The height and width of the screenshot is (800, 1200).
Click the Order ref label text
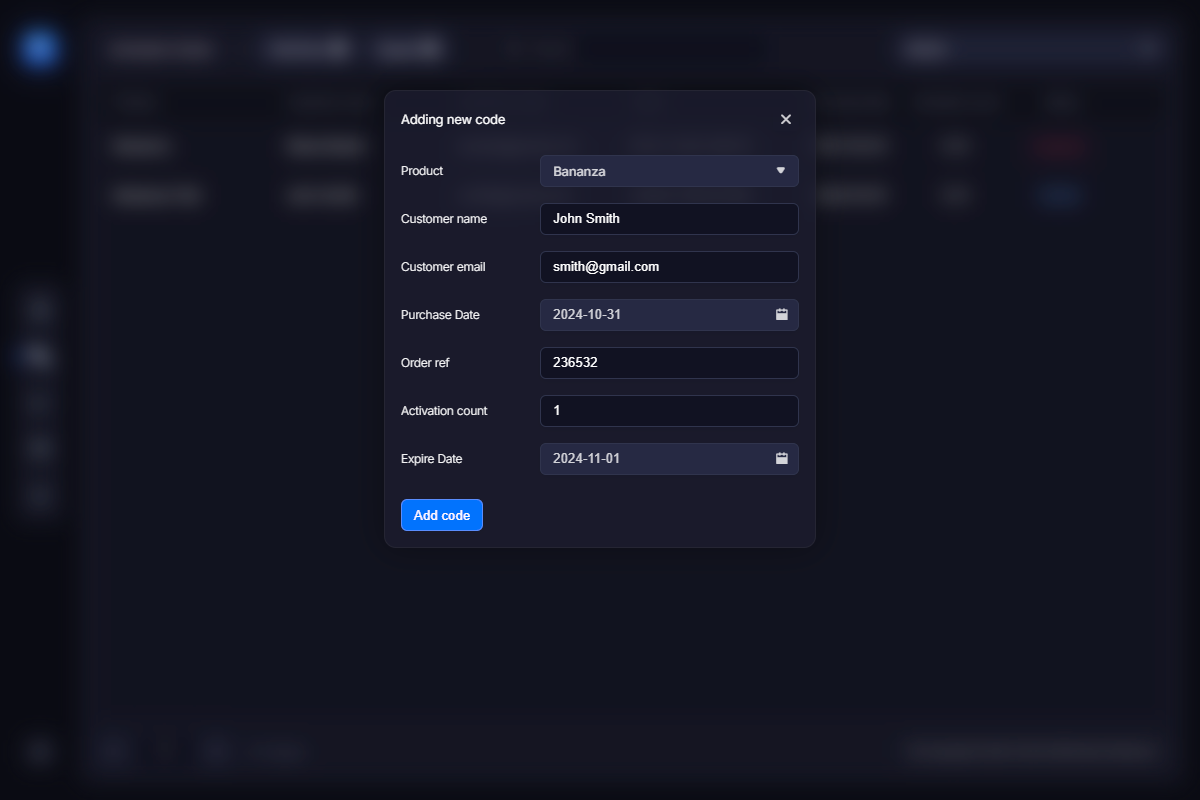click(425, 363)
